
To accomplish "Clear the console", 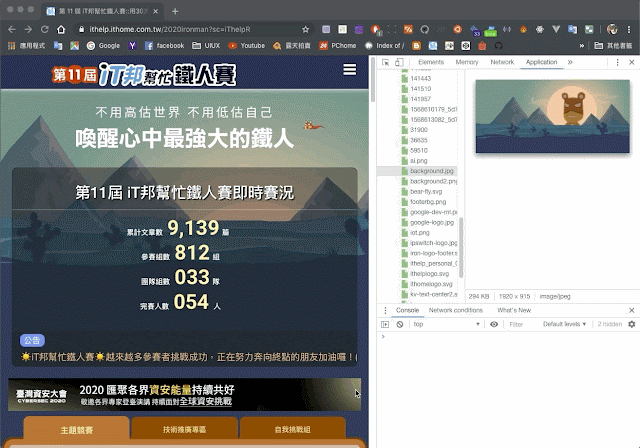I will pos(400,324).
